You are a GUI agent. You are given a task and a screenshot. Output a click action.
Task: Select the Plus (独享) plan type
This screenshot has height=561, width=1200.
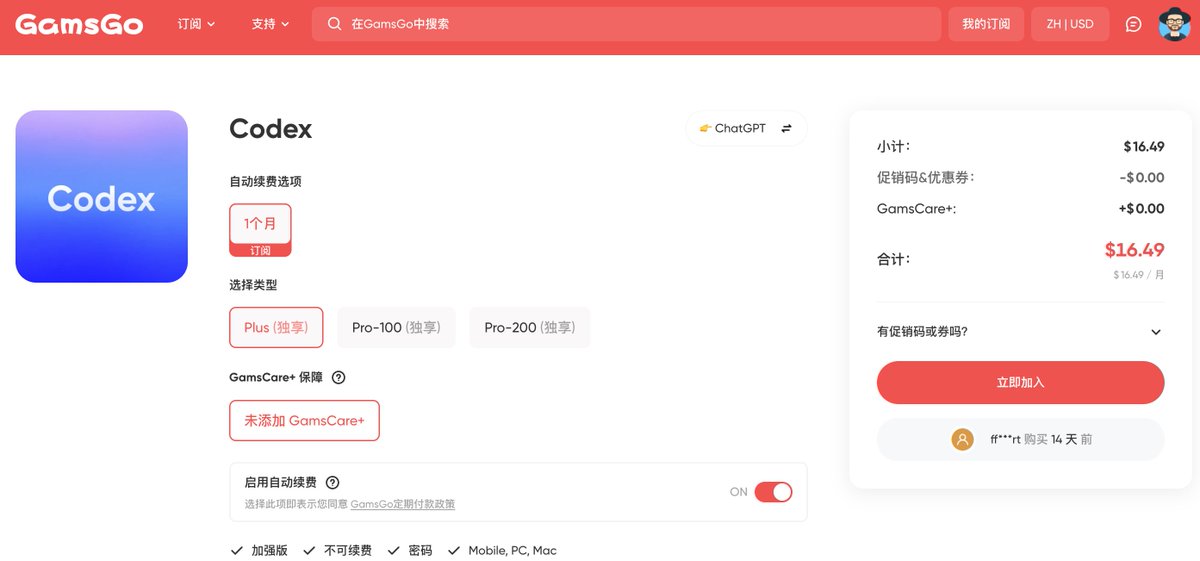pos(276,327)
